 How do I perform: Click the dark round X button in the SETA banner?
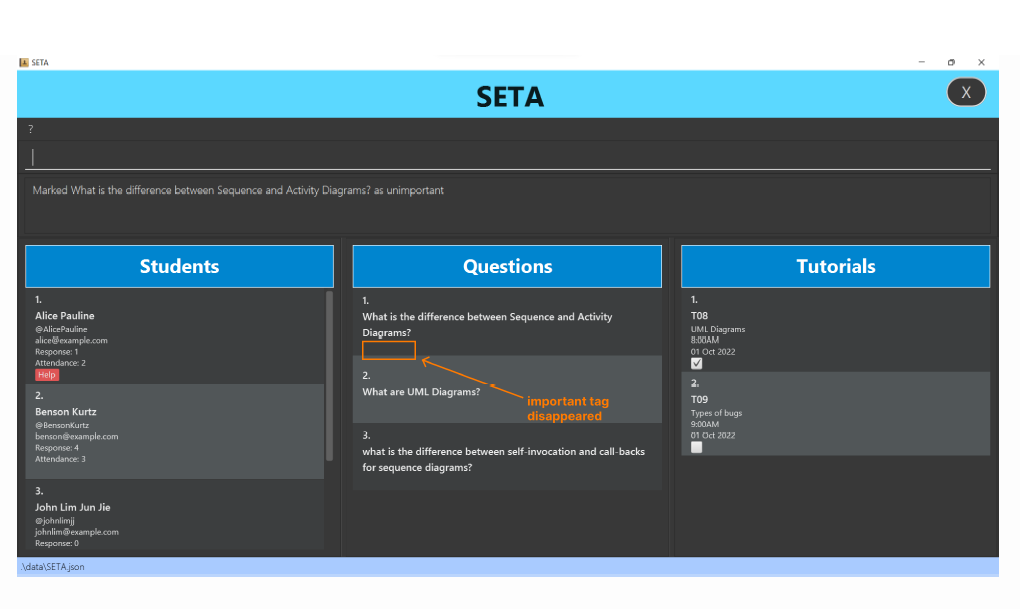[x=965, y=92]
